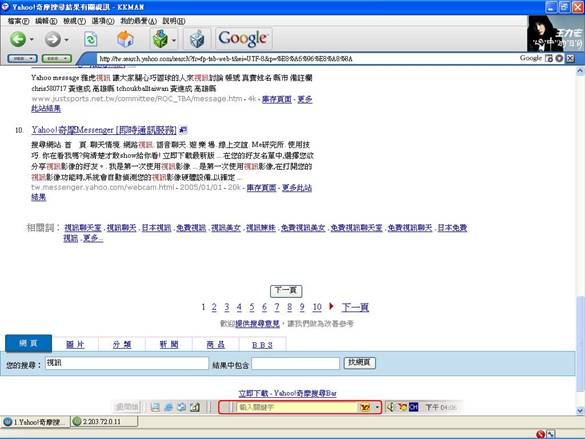Switch to the 1.Yahoo!奇摩搜 browser tab
The image size is (585, 439).
[35, 422]
